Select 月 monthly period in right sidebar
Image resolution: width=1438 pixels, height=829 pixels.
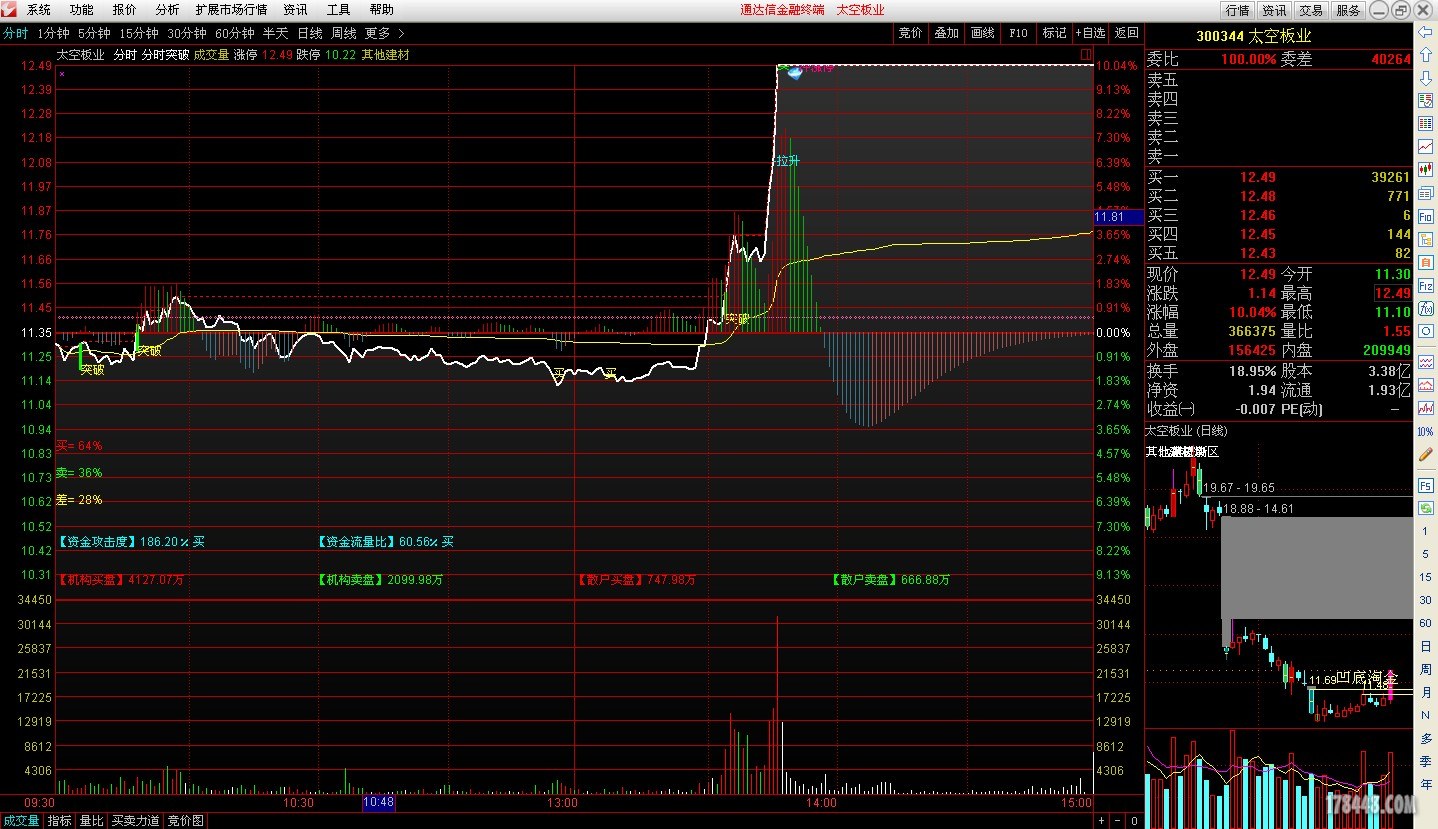pos(1425,692)
